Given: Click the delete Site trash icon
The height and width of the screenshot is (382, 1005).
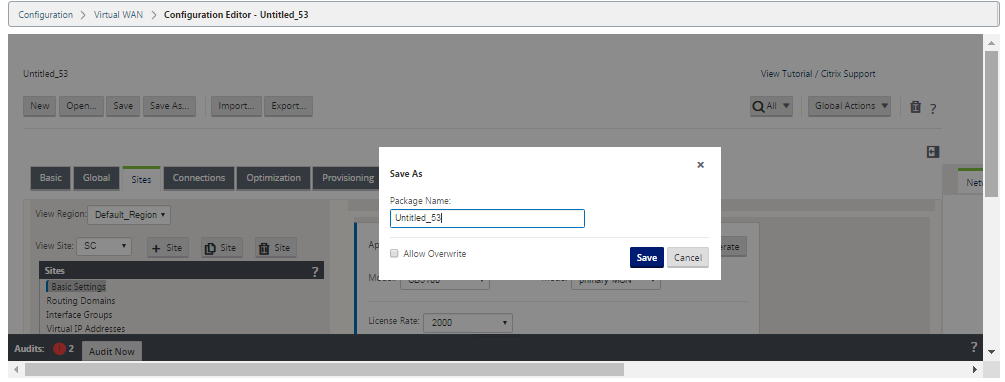Looking at the screenshot, I should 276,248.
